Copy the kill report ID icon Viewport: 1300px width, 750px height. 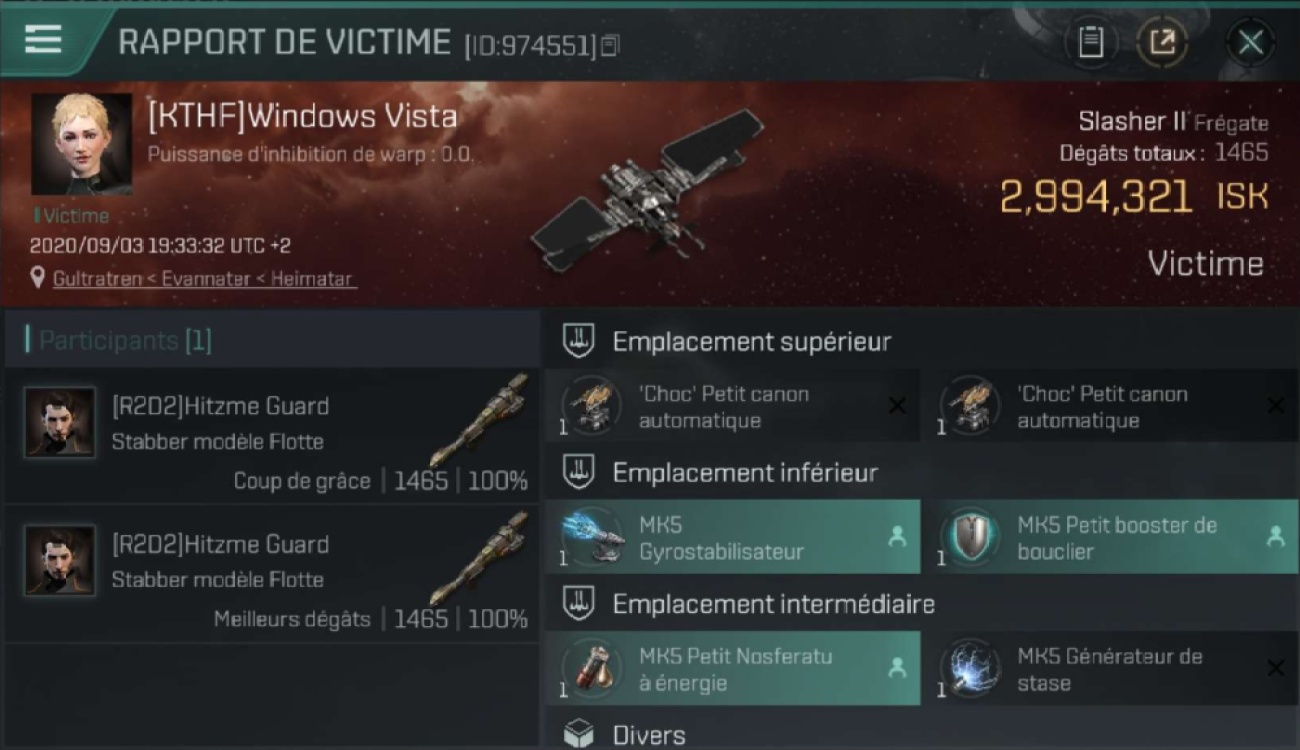[x=610, y=45]
